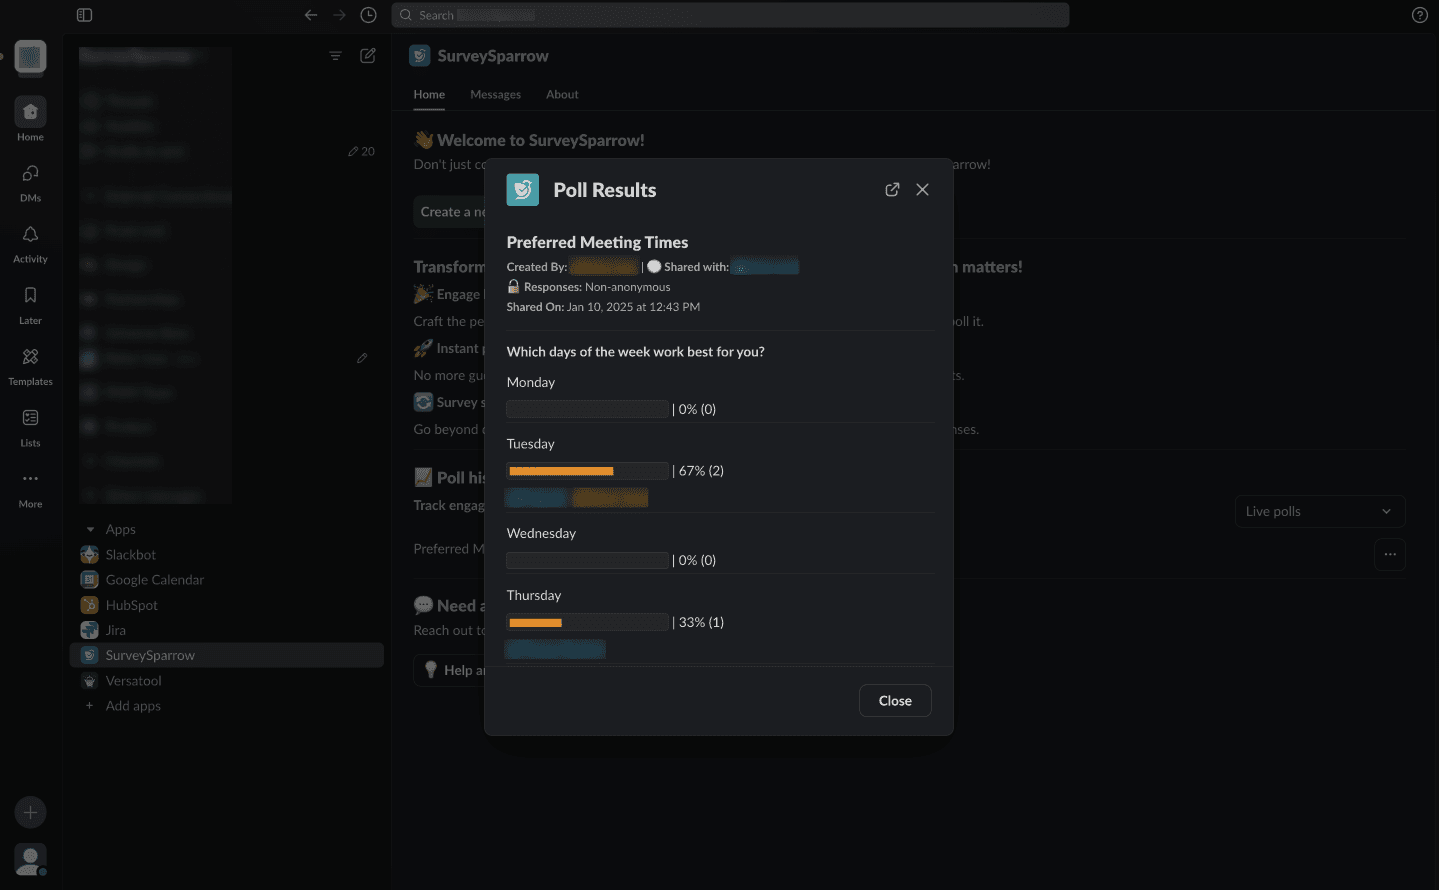Switch to the Messages tab

pos(495,94)
